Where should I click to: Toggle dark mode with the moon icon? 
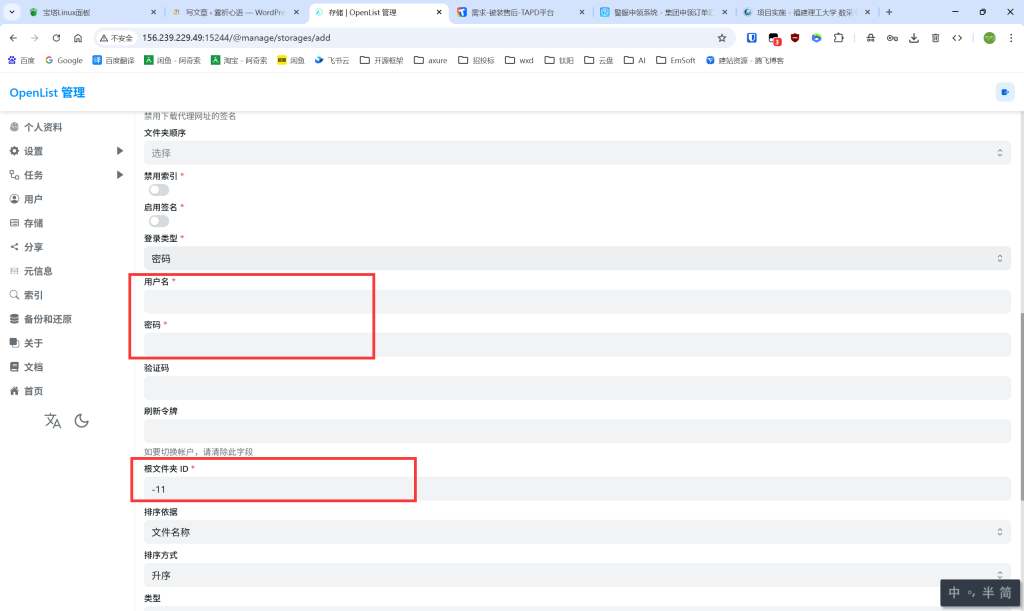point(81,421)
